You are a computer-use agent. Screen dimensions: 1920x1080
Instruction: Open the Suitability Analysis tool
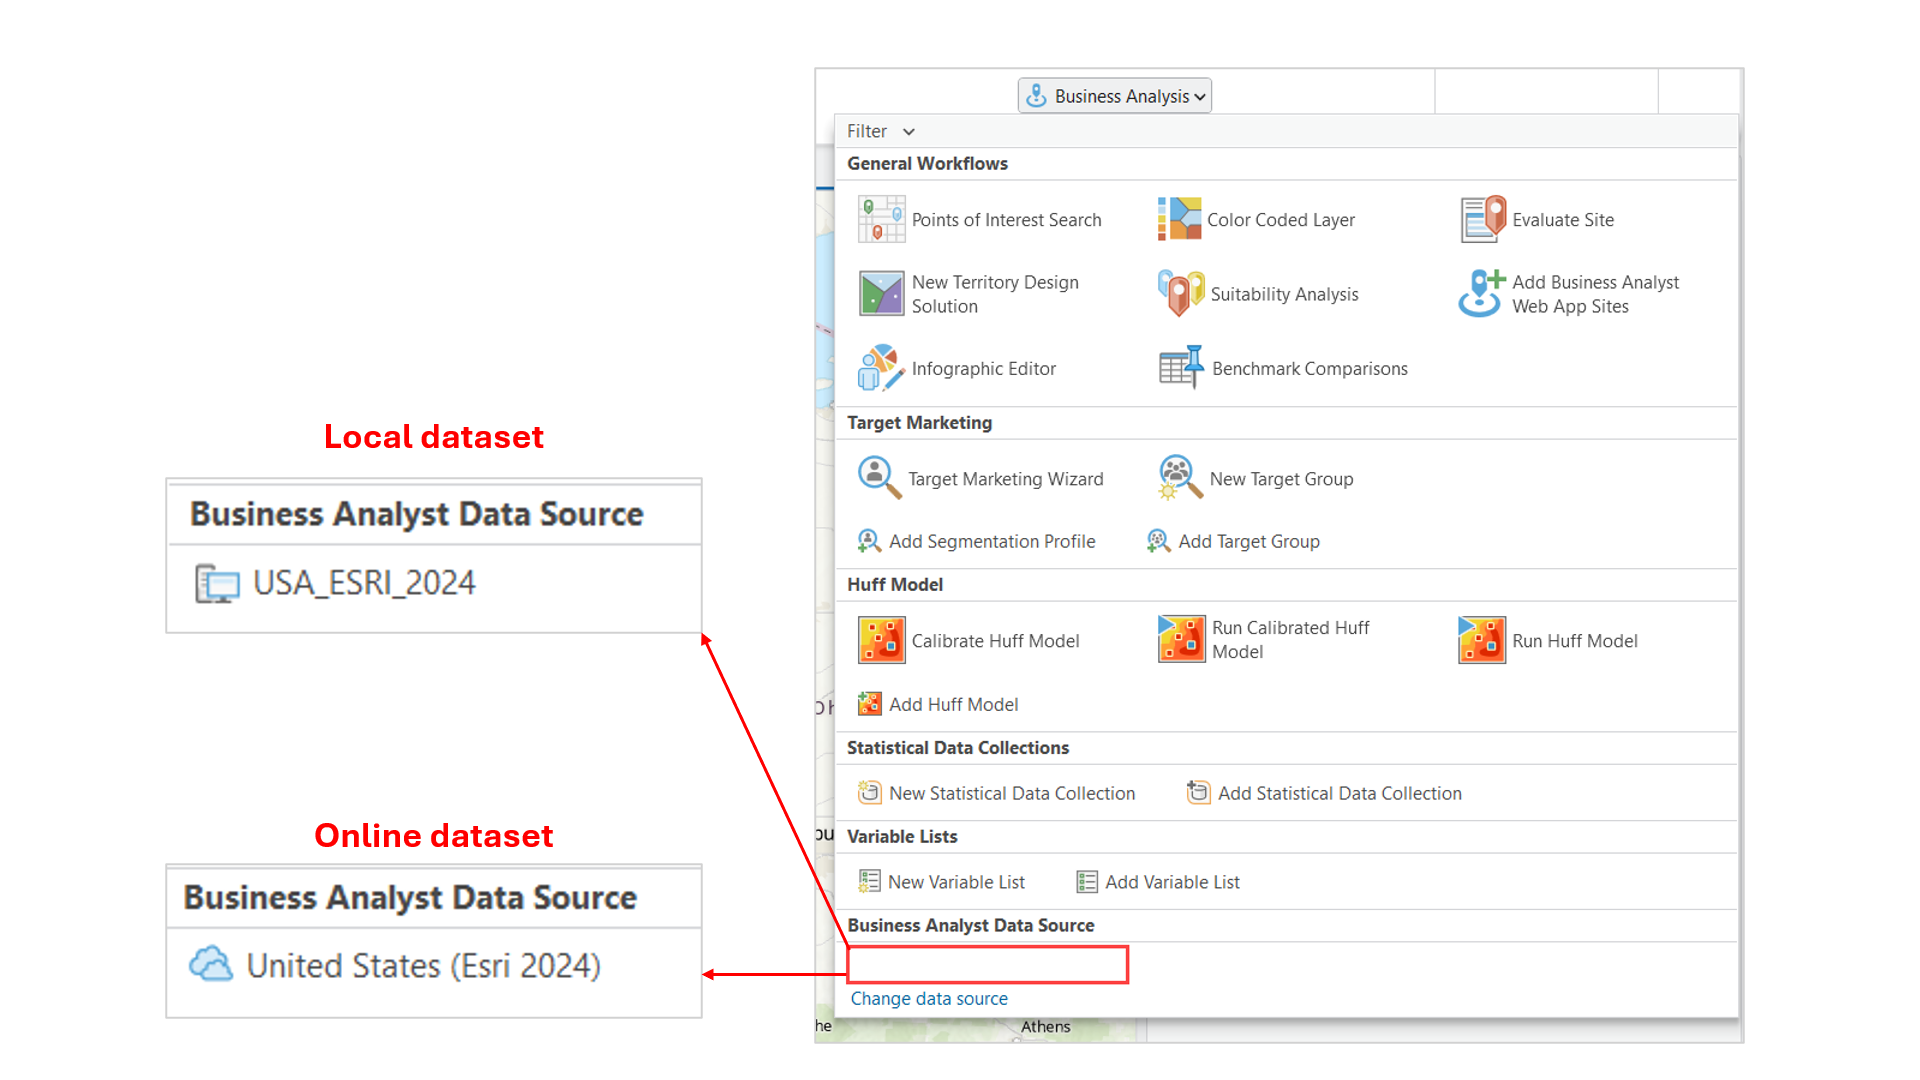click(x=1283, y=294)
